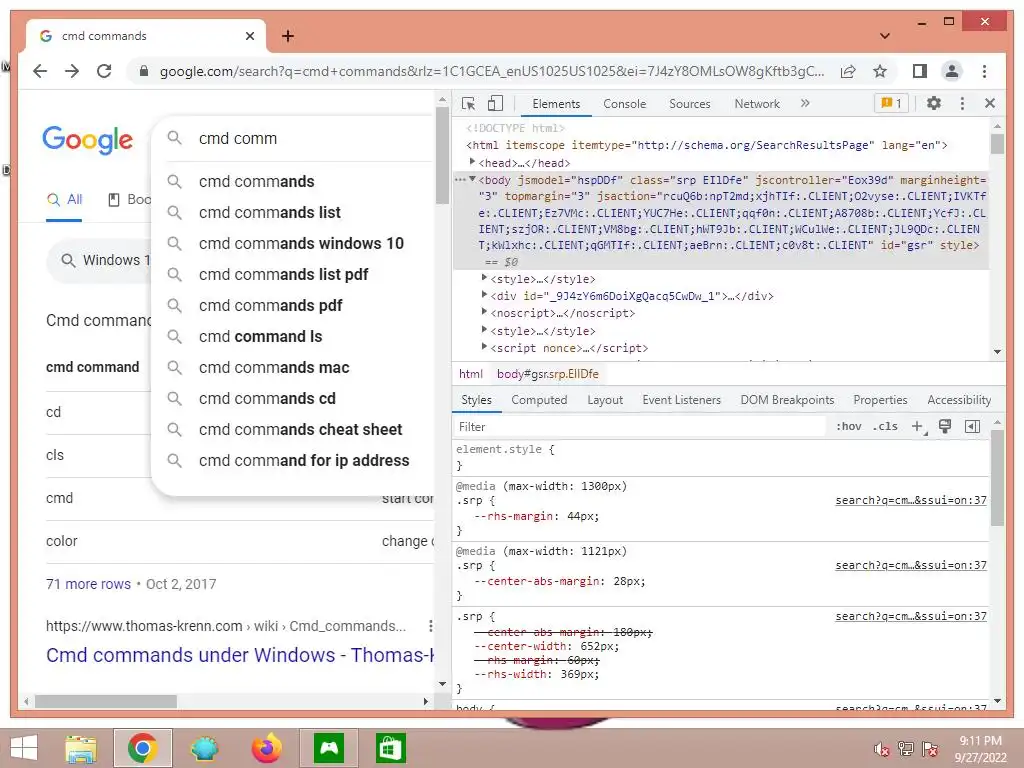This screenshot has height=768, width=1024.
Task: Expand the script nonce element node
Action: click(484, 347)
